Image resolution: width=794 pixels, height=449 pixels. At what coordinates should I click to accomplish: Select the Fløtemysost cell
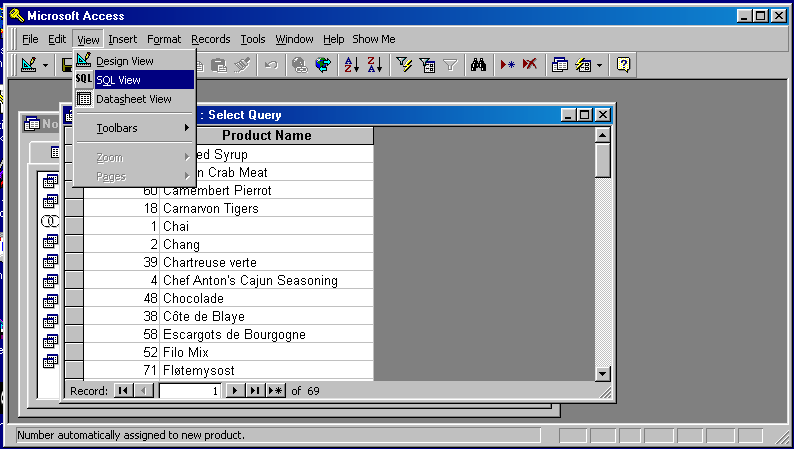point(267,371)
